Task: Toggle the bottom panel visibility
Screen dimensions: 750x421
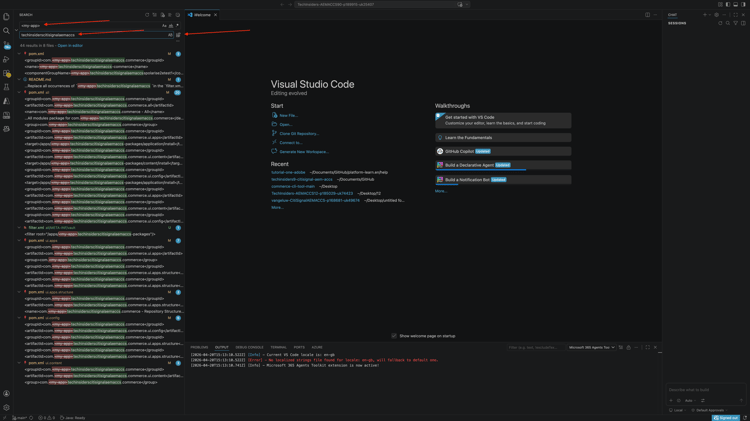Action: tap(735, 4)
